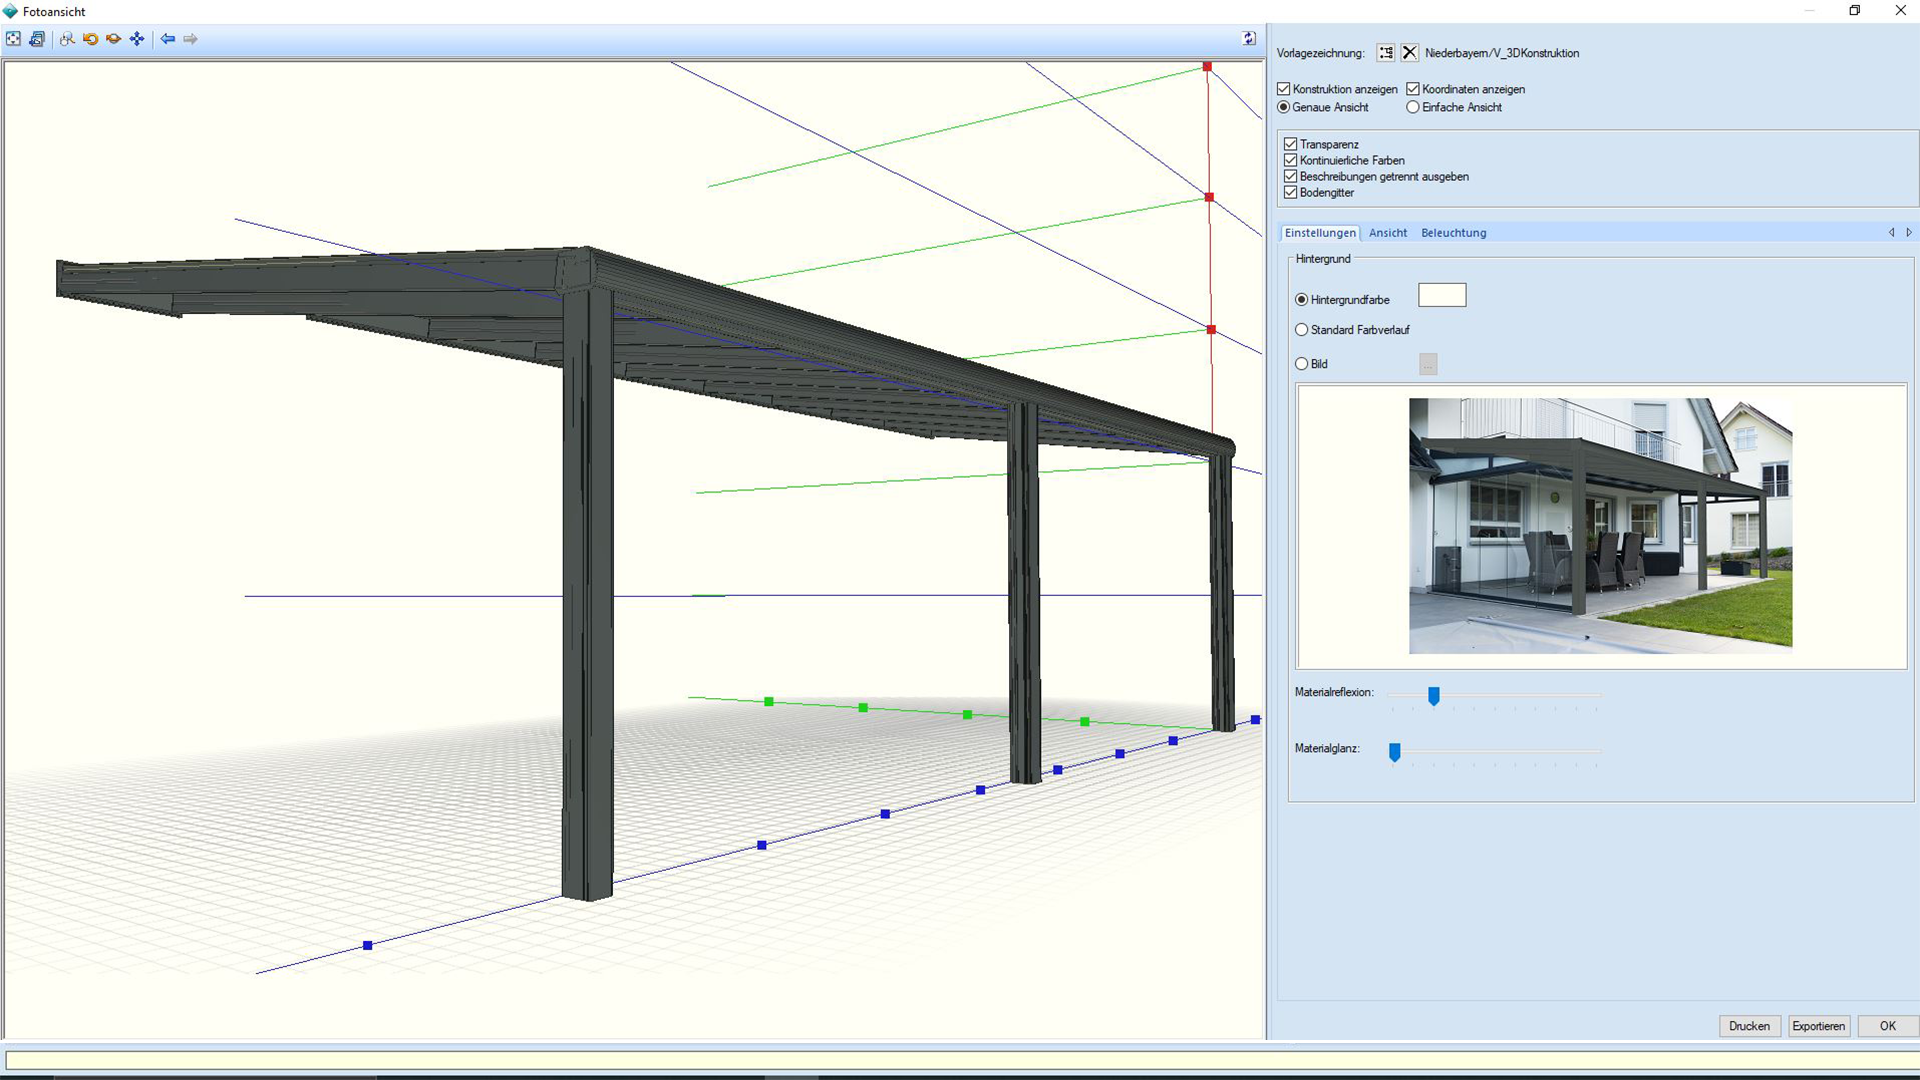This screenshot has width=1920, height=1080.
Task: Select Einfache Ansicht radio button
Action: (1413, 107)
